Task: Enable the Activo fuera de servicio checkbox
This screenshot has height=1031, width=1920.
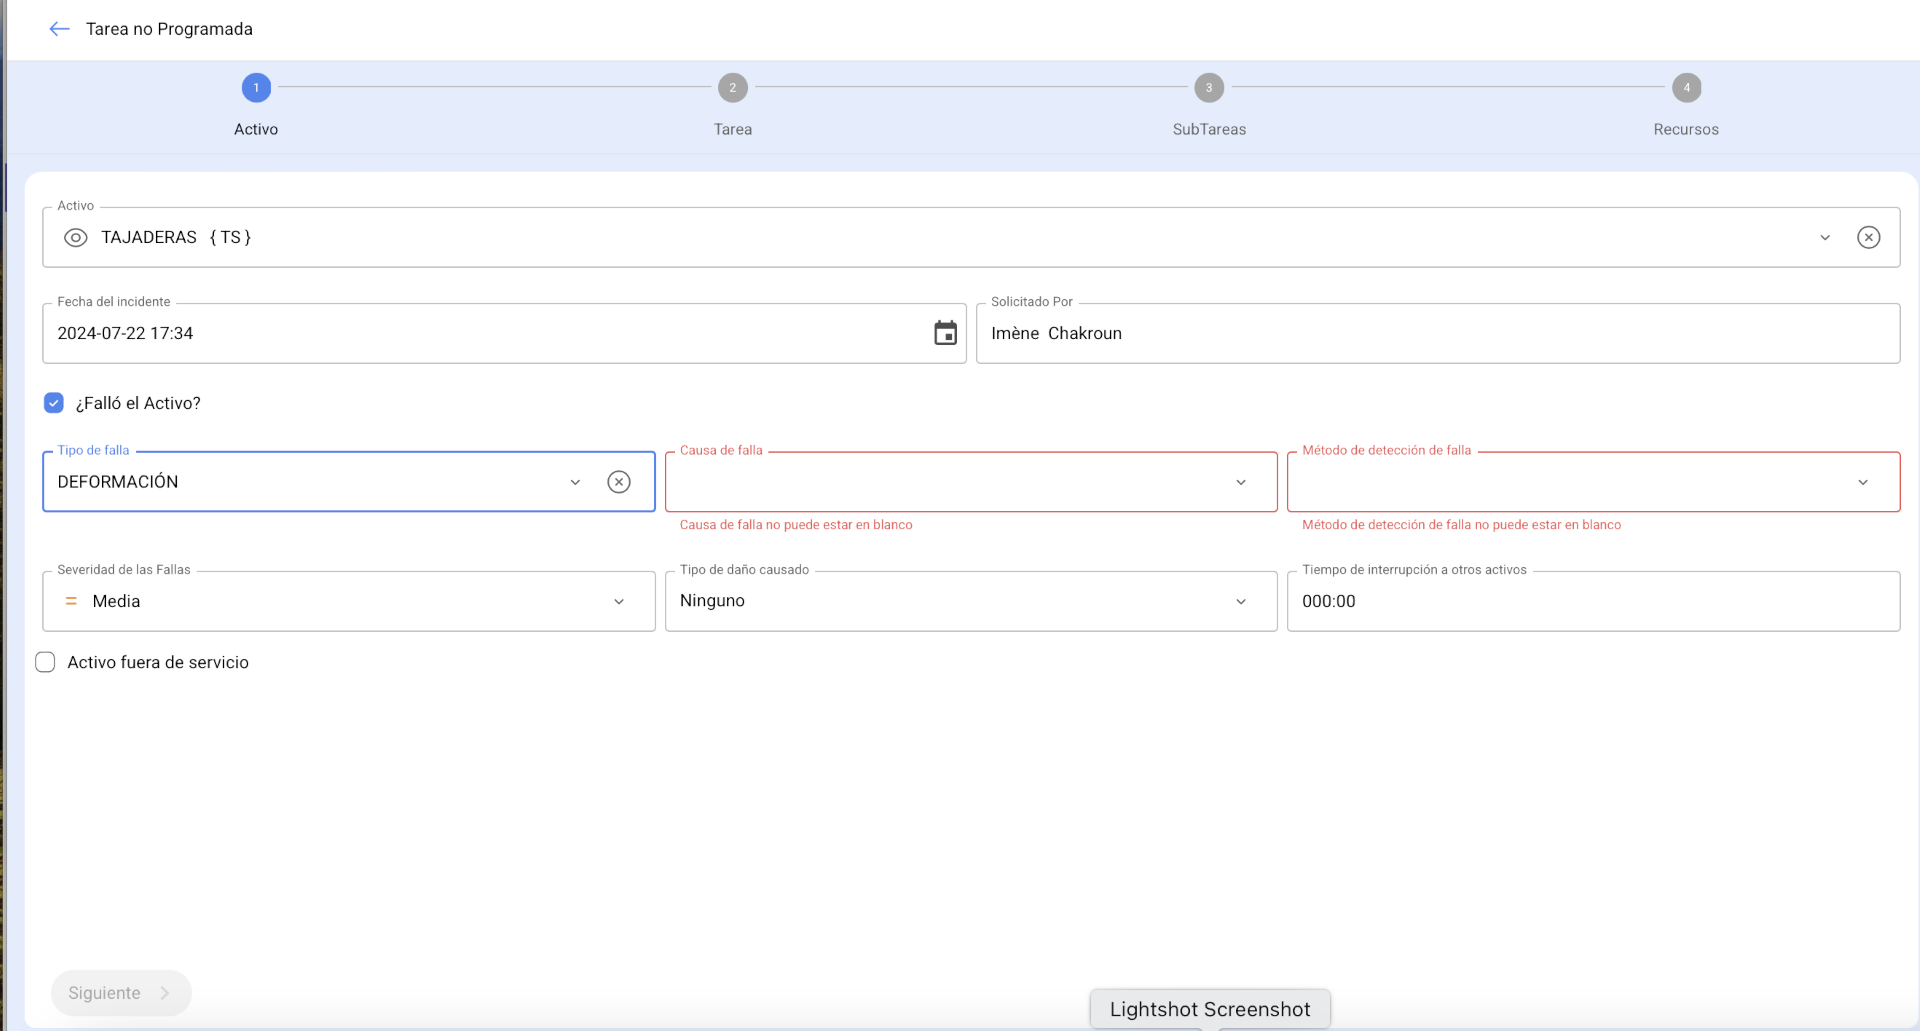Action: pos(46,662)
